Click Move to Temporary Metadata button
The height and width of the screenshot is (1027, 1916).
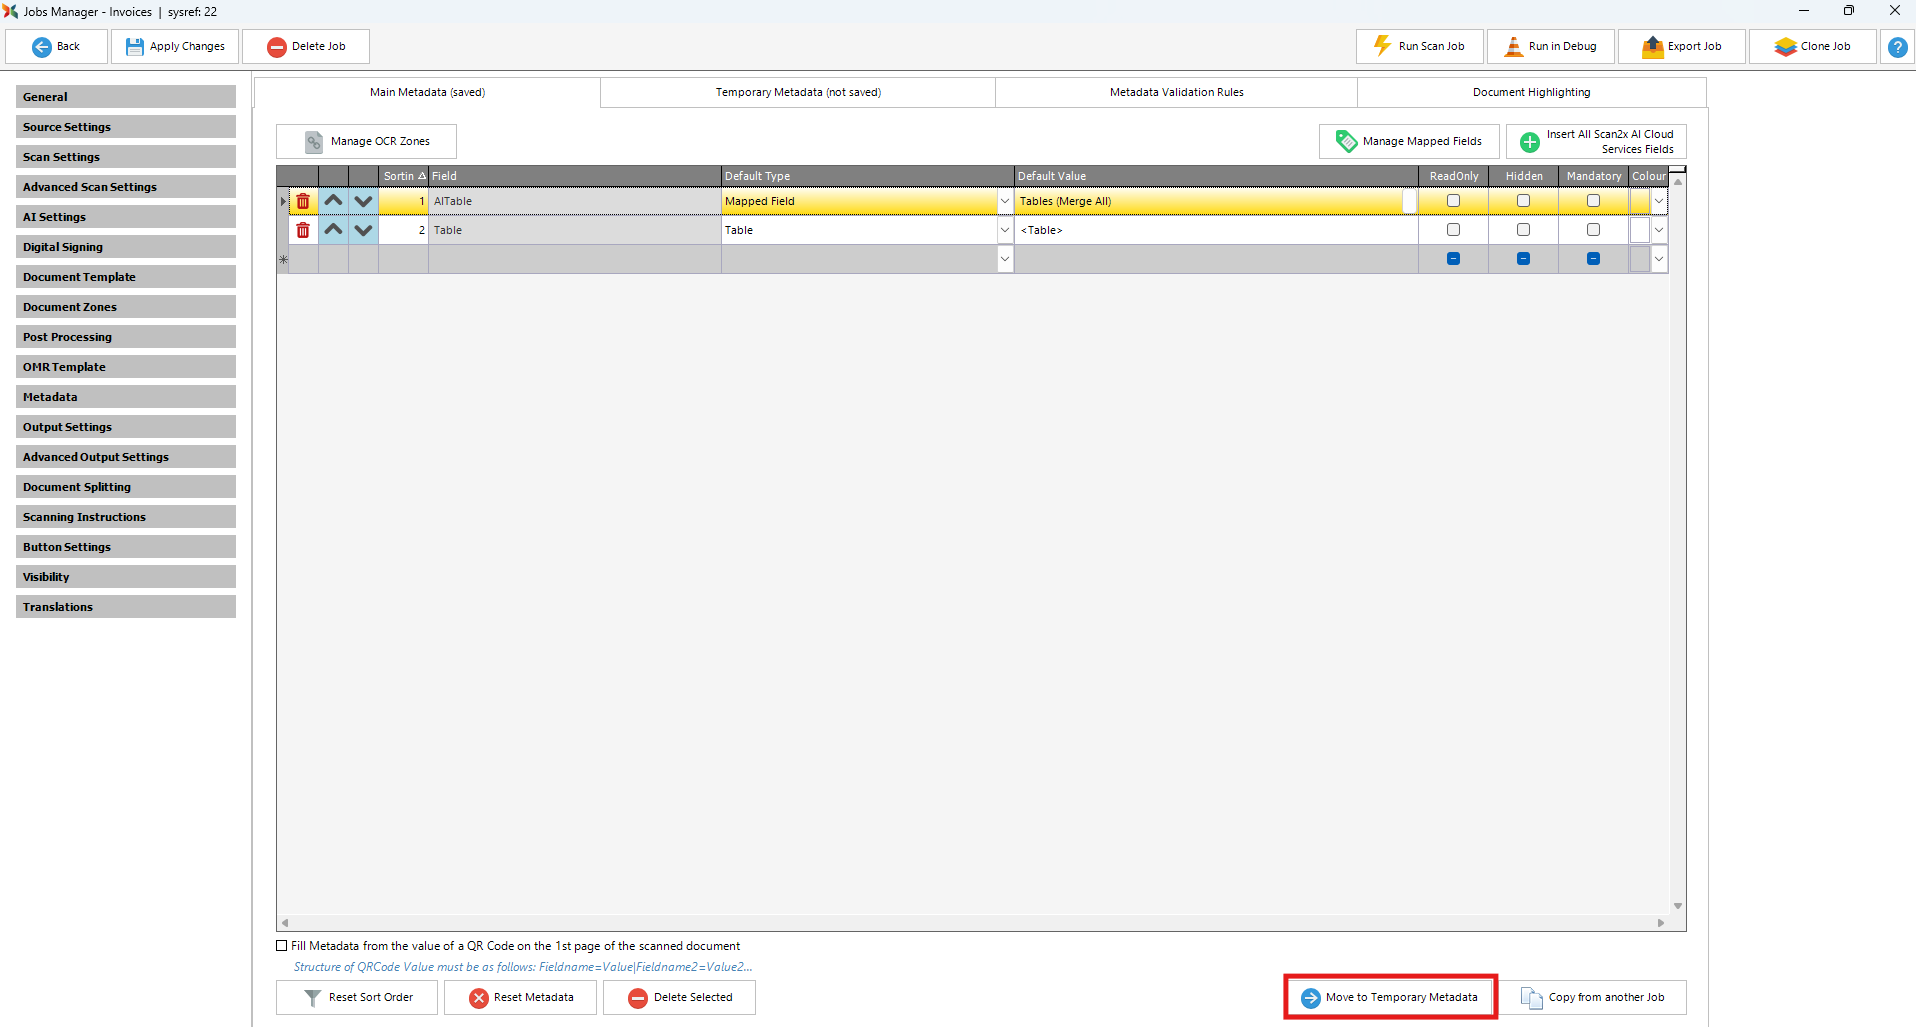tap(1390, 997)
